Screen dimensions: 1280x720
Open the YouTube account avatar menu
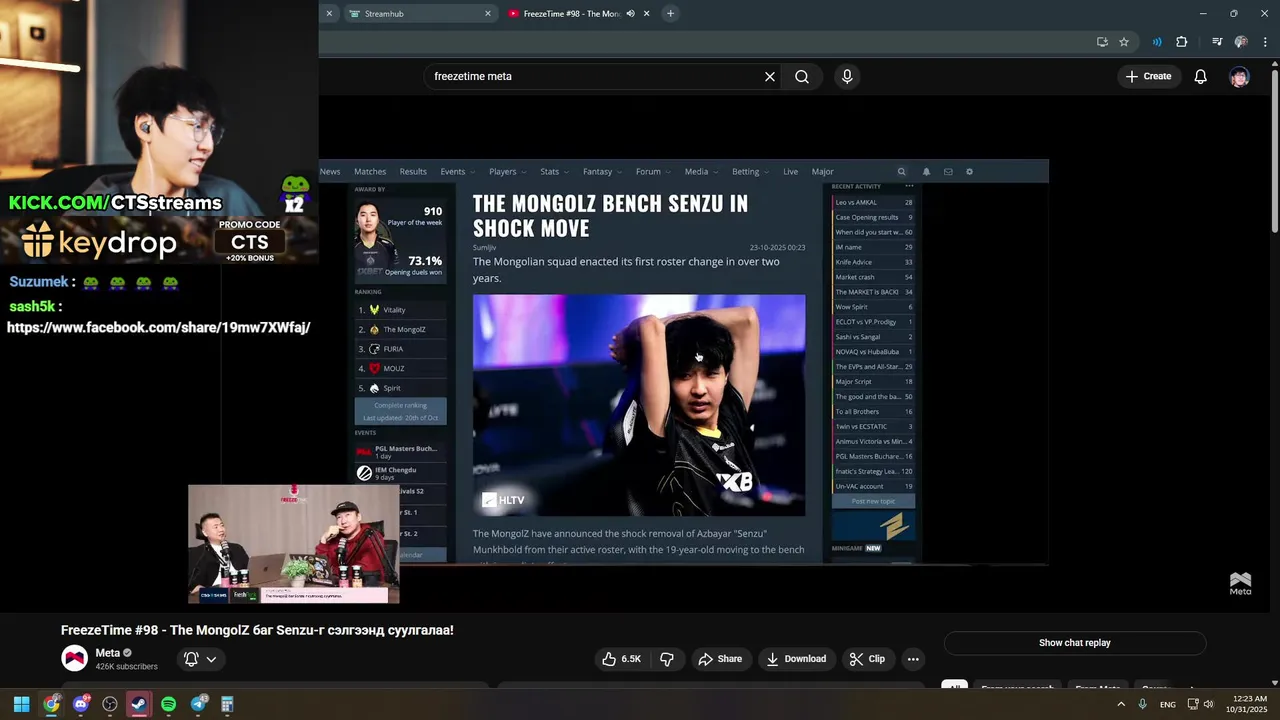[1240, 77]
